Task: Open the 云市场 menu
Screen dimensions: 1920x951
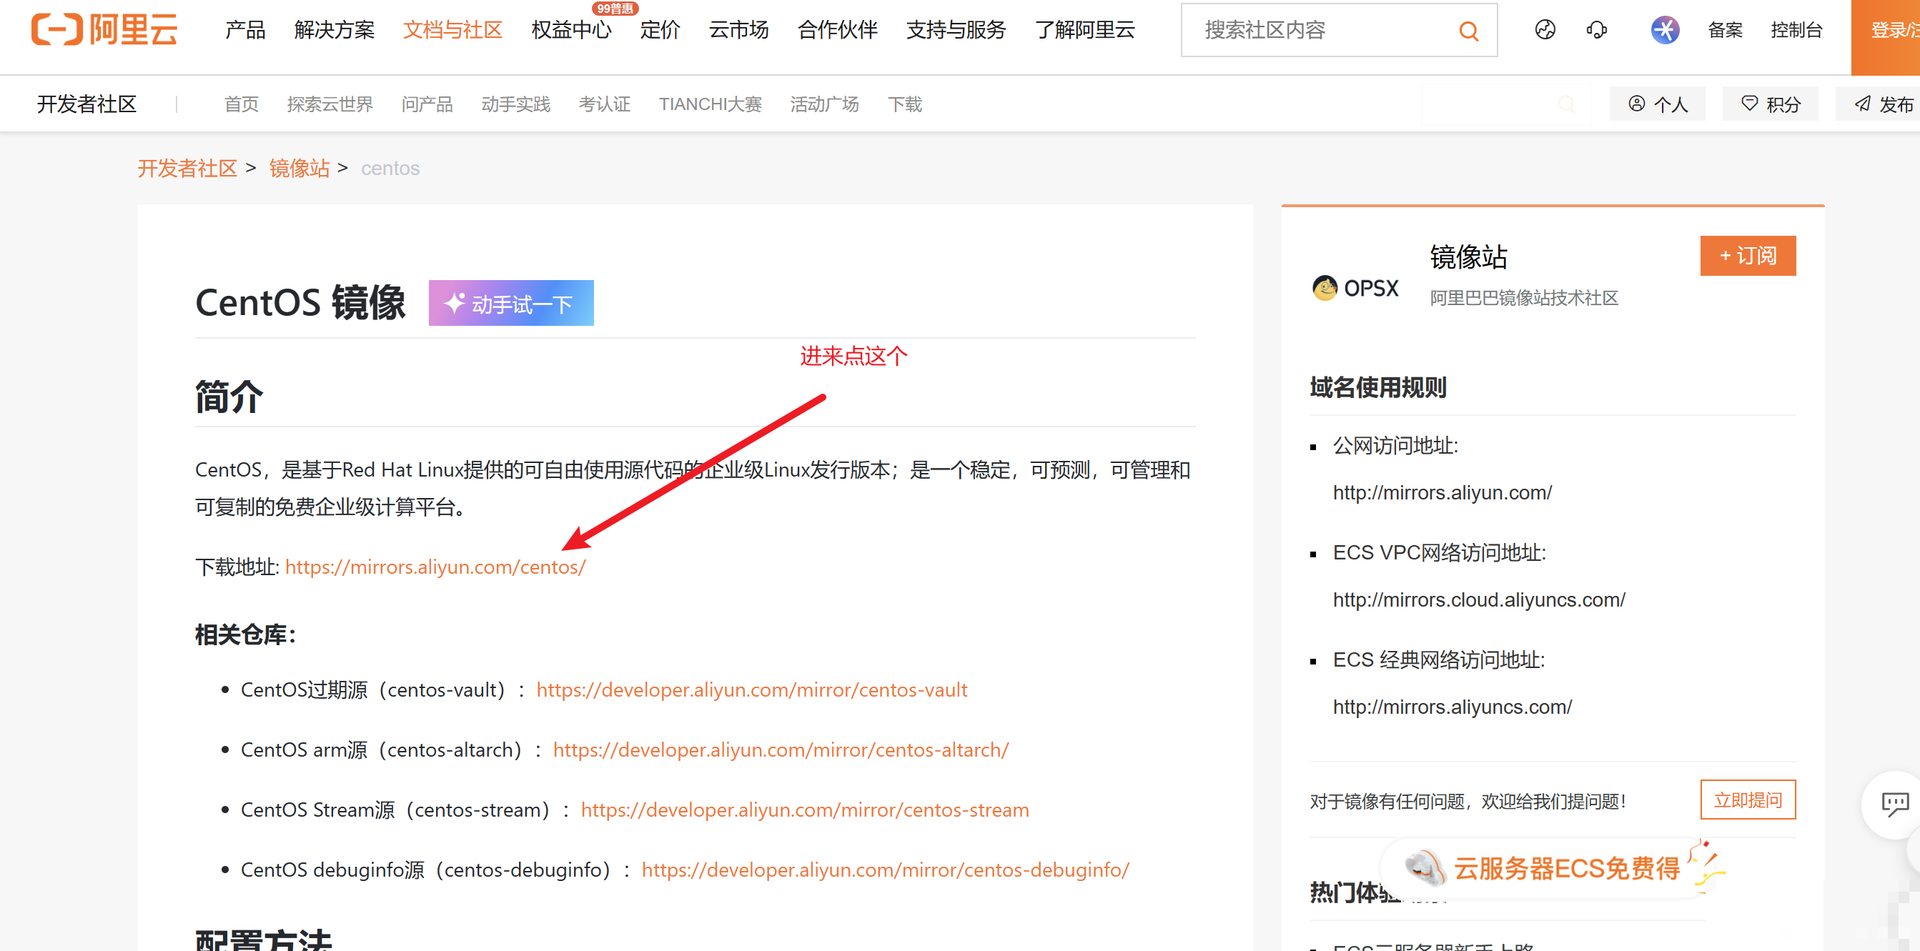Action: pyautogui.click(x=739, y=30)
